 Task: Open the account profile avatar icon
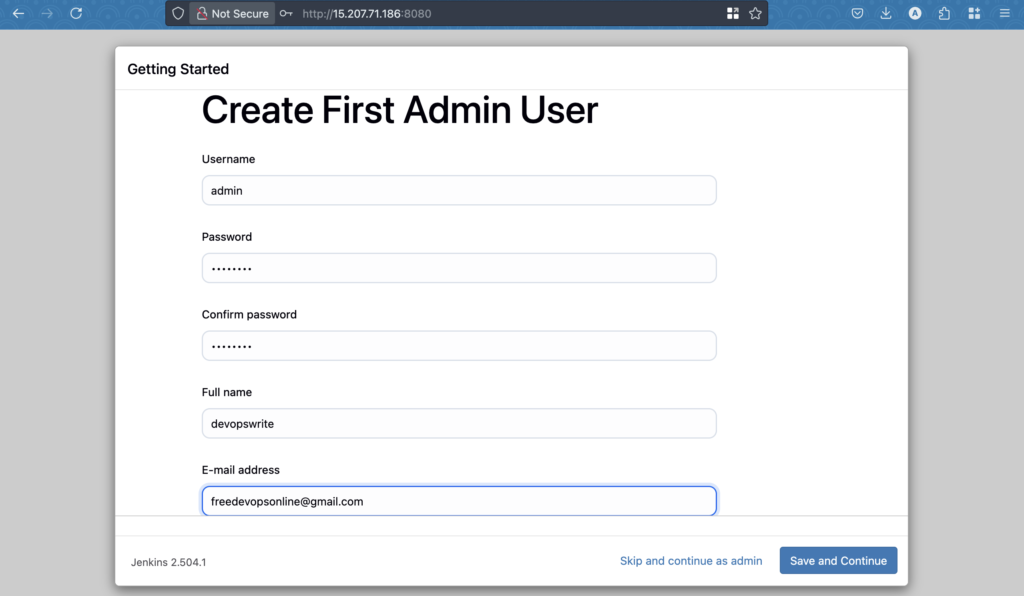[915, 13]
